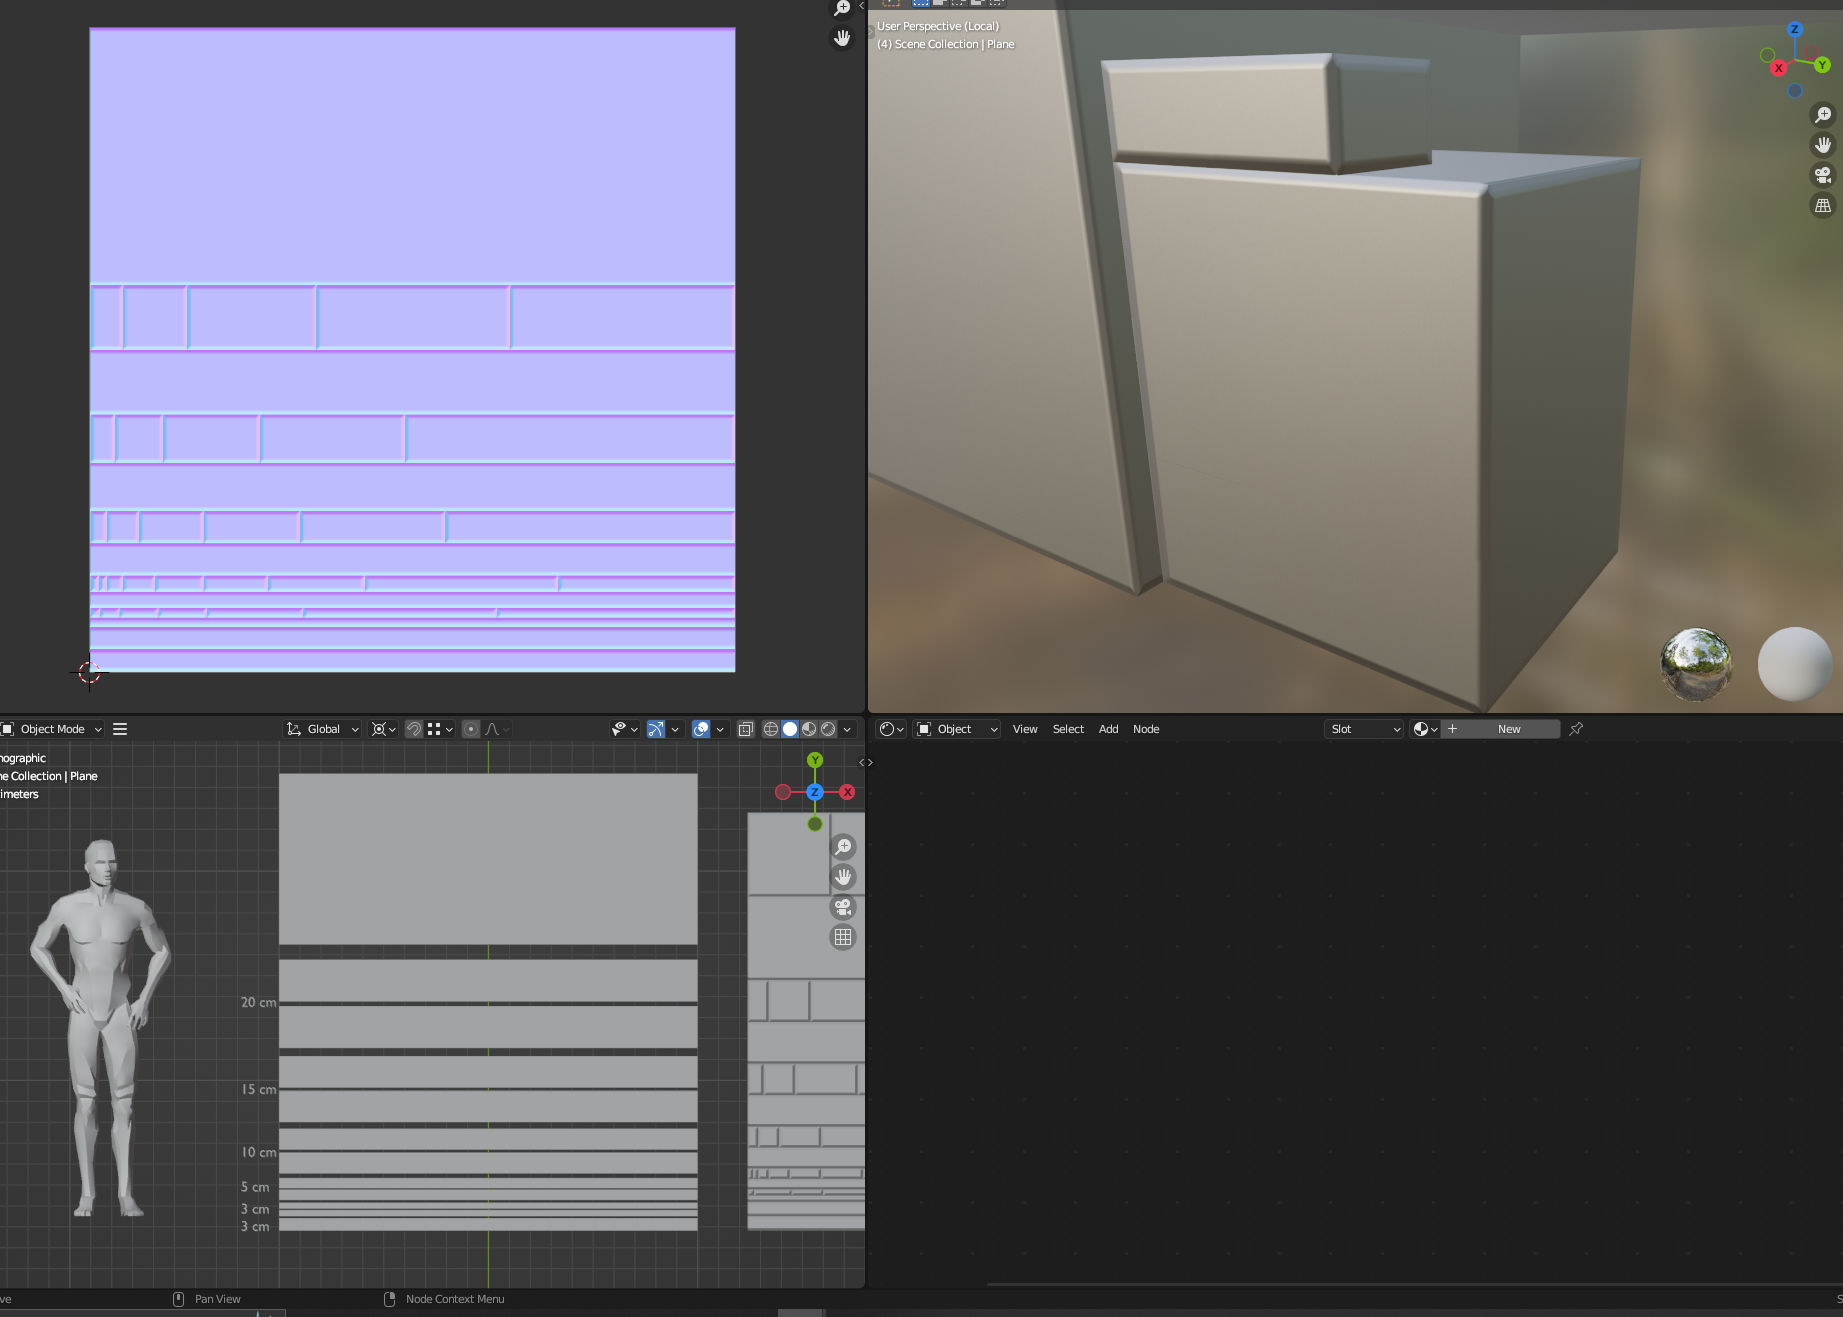
Task: Switch perspective/orthographic grid icon in top viewport
Action: pyautogui.click(x=1823, y=206)
